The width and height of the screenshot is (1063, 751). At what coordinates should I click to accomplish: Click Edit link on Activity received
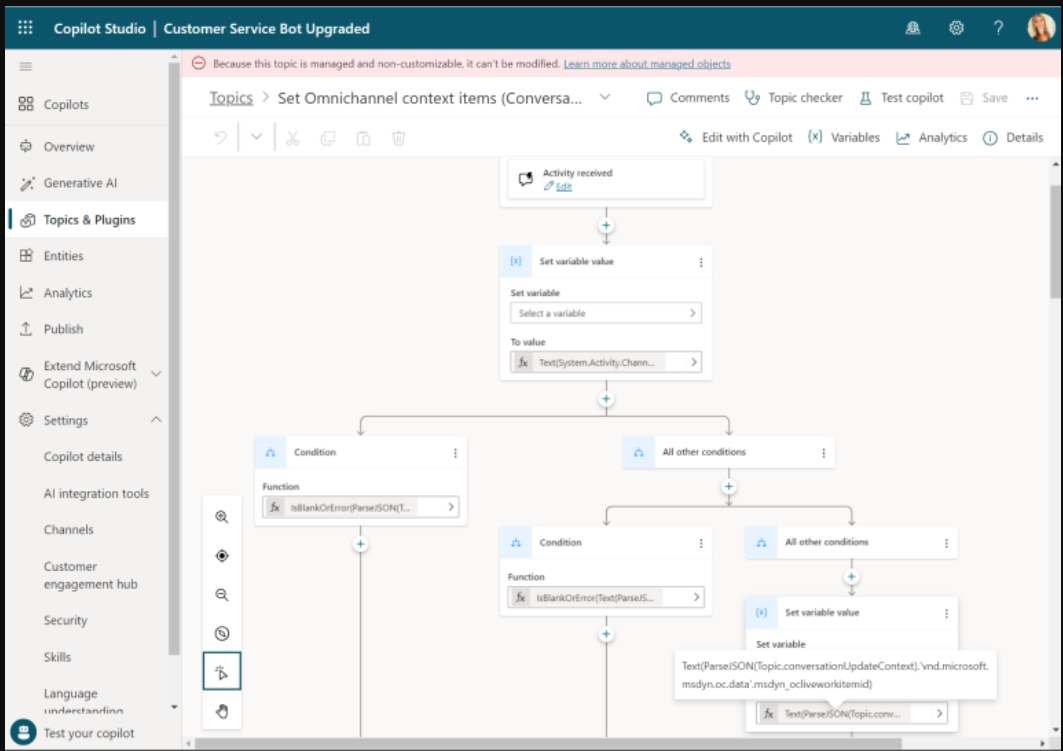563,186
